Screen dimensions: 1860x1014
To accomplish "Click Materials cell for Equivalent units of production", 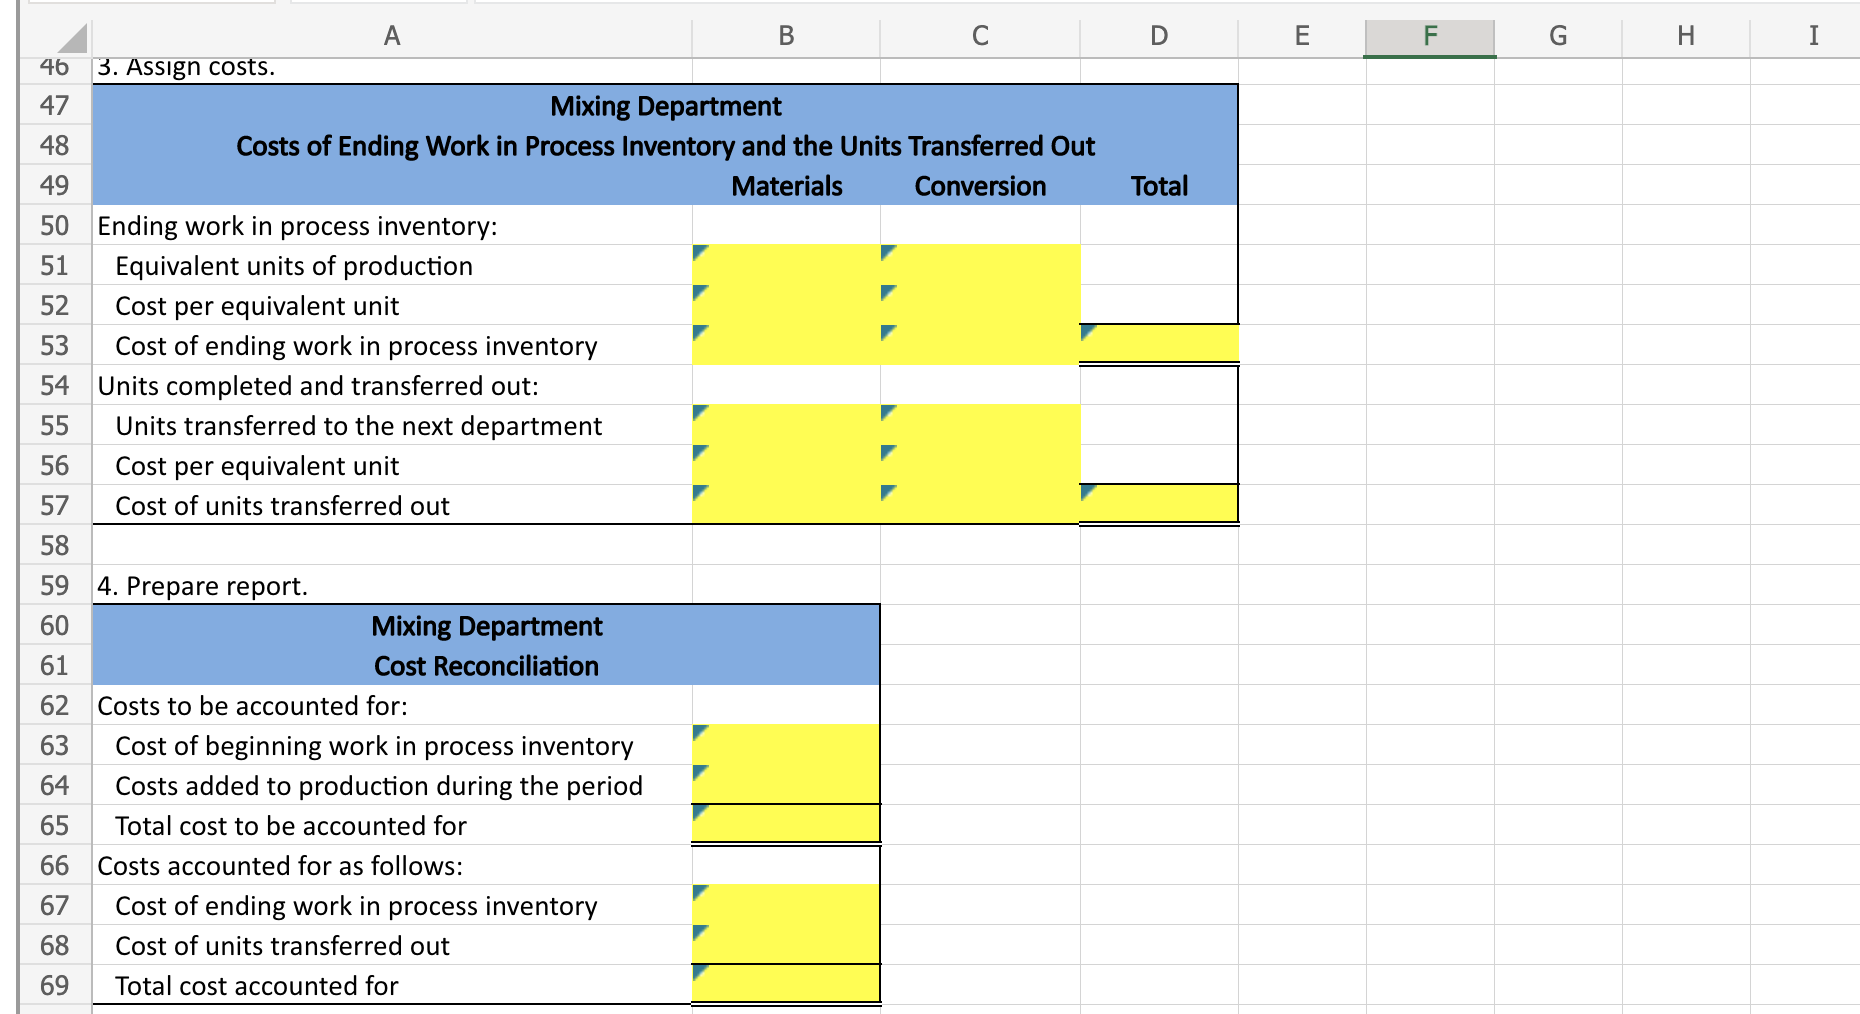I will (786, 265).
